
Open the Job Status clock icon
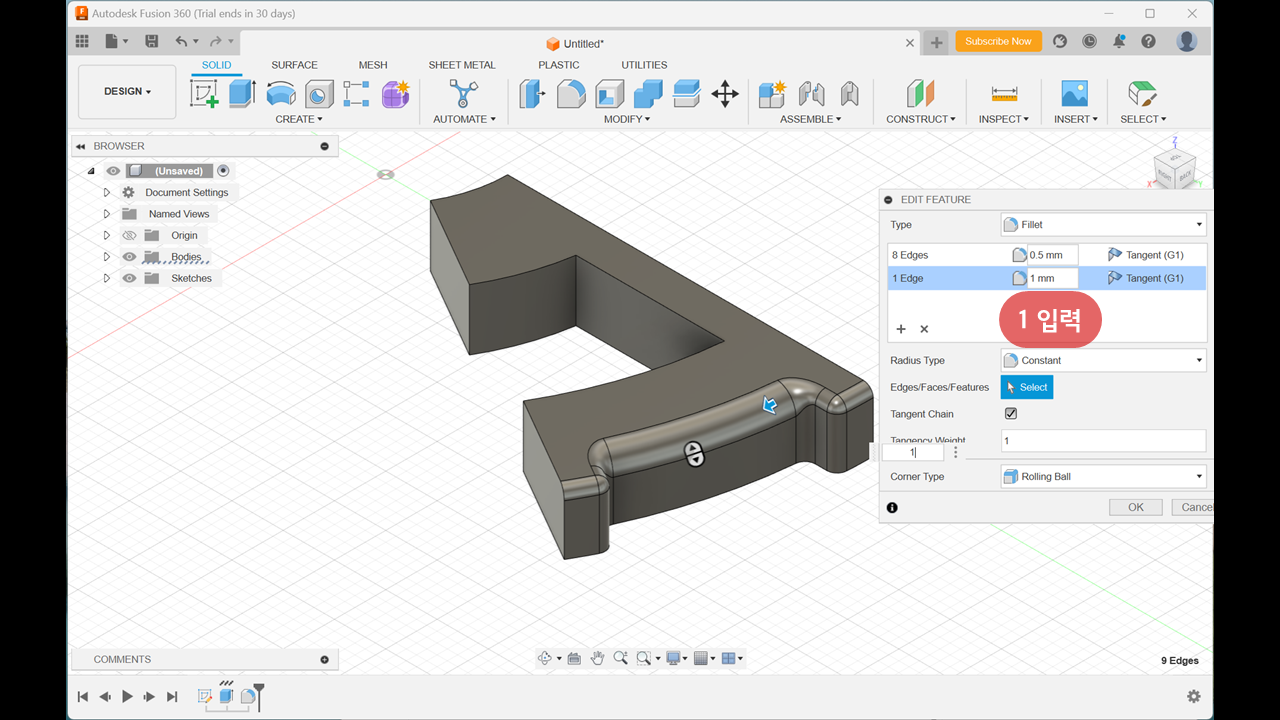1089,41
